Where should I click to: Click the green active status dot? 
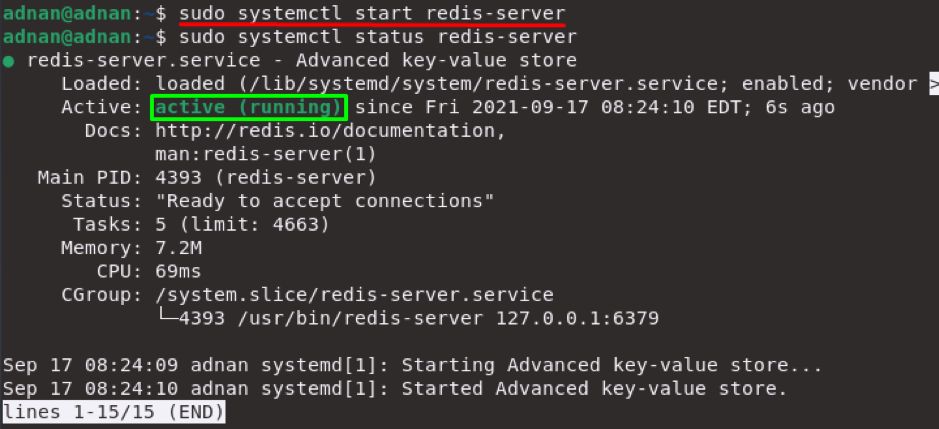pos(8,61)
